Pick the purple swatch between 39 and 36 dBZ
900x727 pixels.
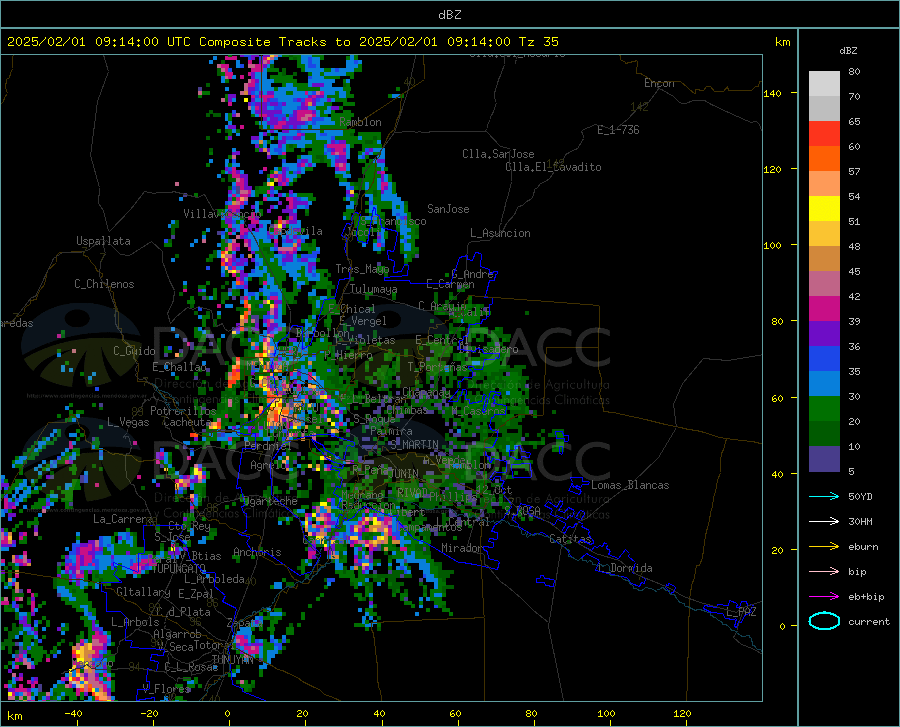pos(824,334)
